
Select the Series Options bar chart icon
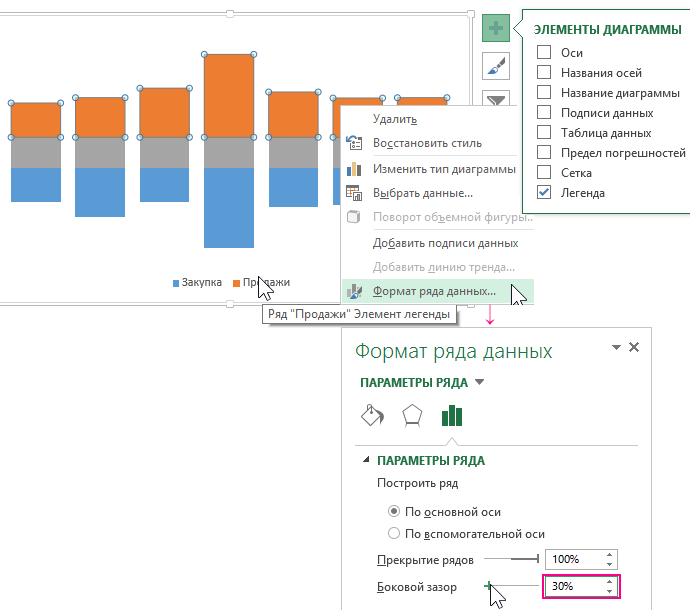(x=453, y=415)
